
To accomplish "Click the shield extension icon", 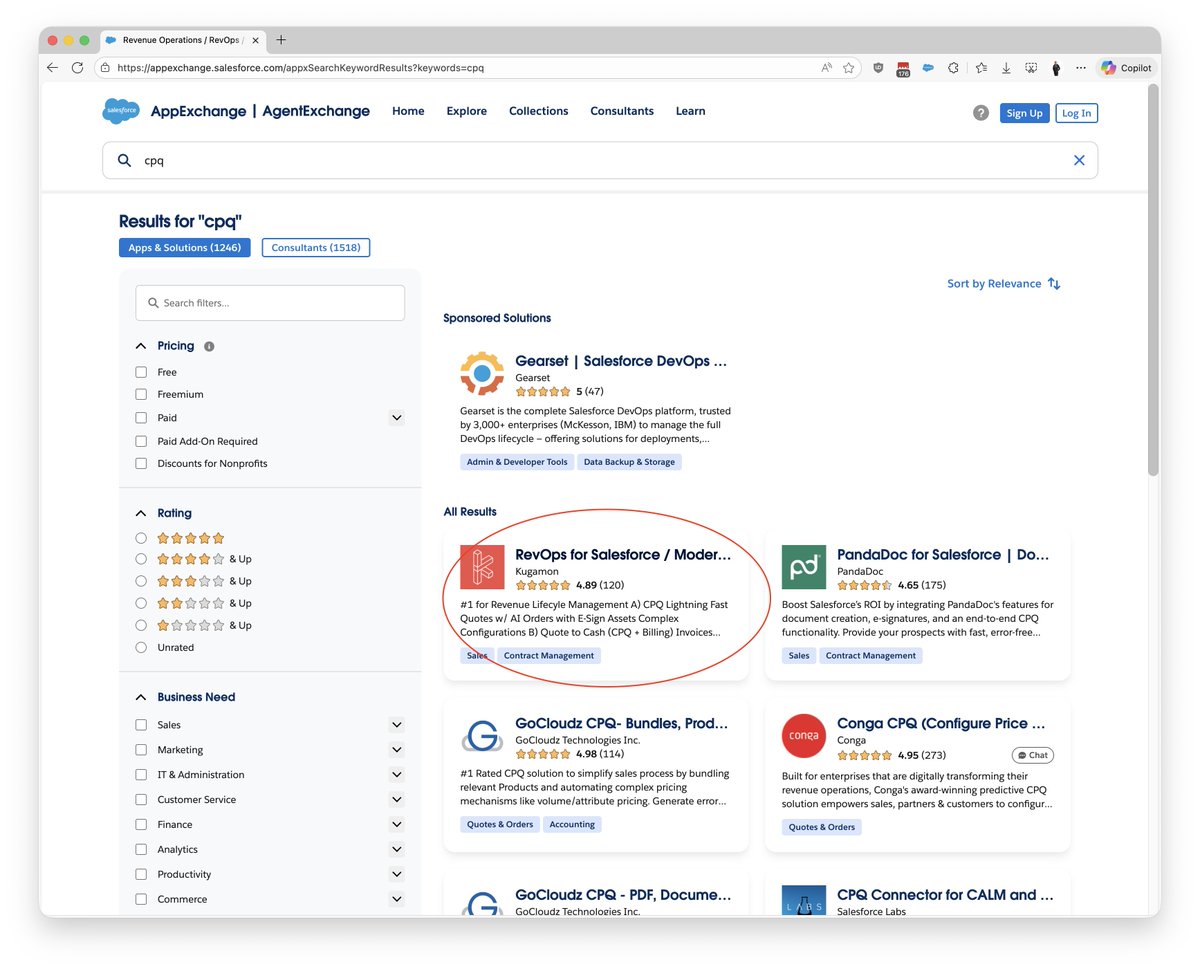I will 879,68.
